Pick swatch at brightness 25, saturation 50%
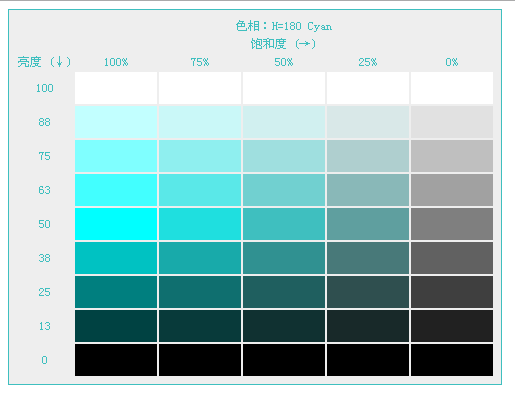The image size is (515, 401). click(284, 292)
